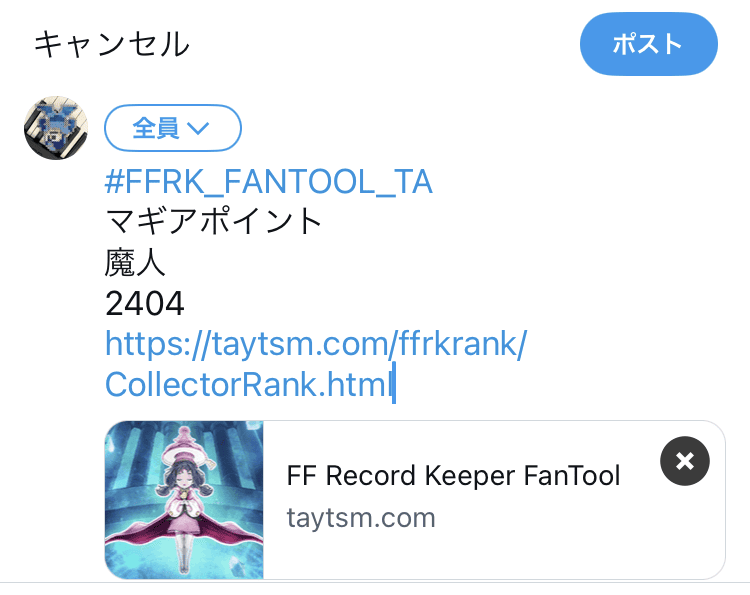750x595 pixels.
Task: Select the #FFRK_FANTOOL_TA hashtag
Action: tap(269, 182)
